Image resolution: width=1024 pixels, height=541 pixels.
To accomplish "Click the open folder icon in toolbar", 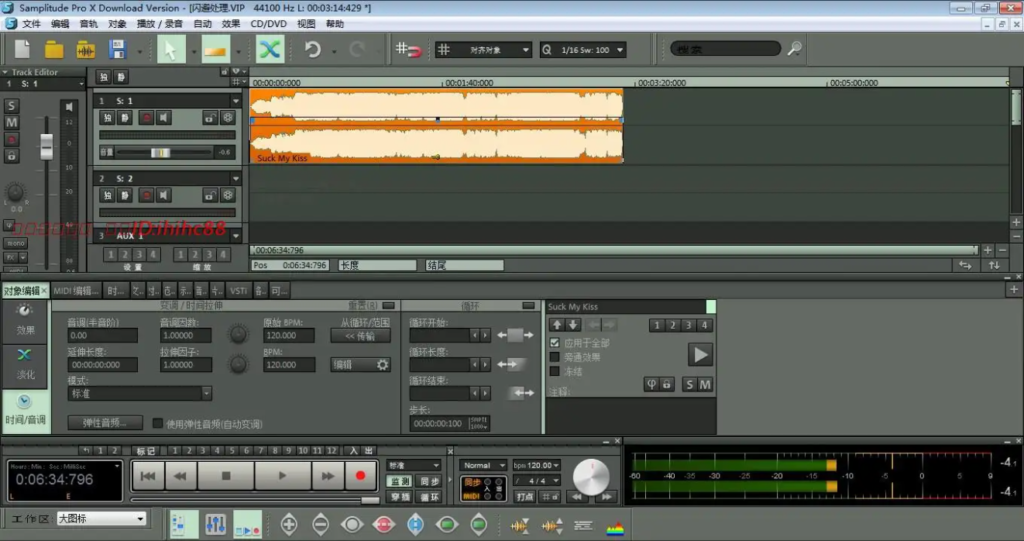I will coord(54,50).
